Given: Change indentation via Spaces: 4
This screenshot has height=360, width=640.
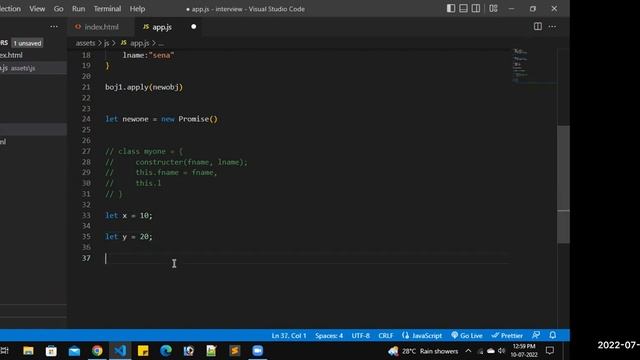Looking at the screenshot, I should coord(329,336).
